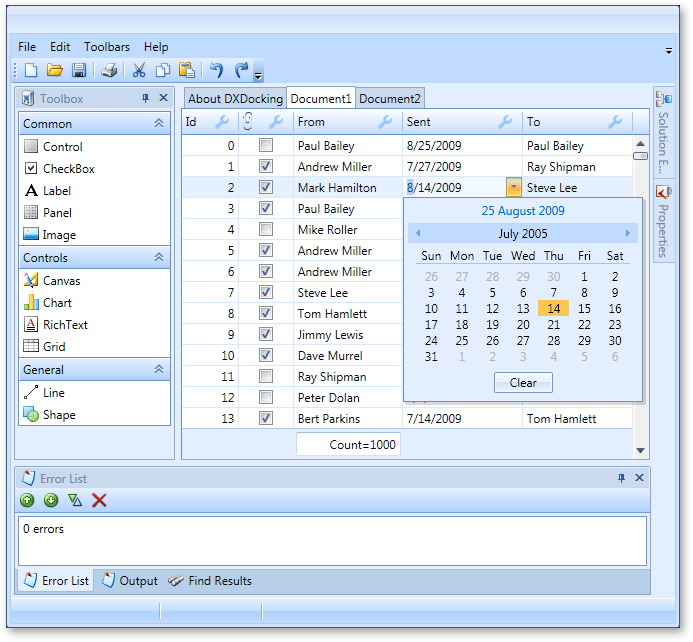
Task: Click the Print toolbar icon
Action: click(x=110, y=70)
